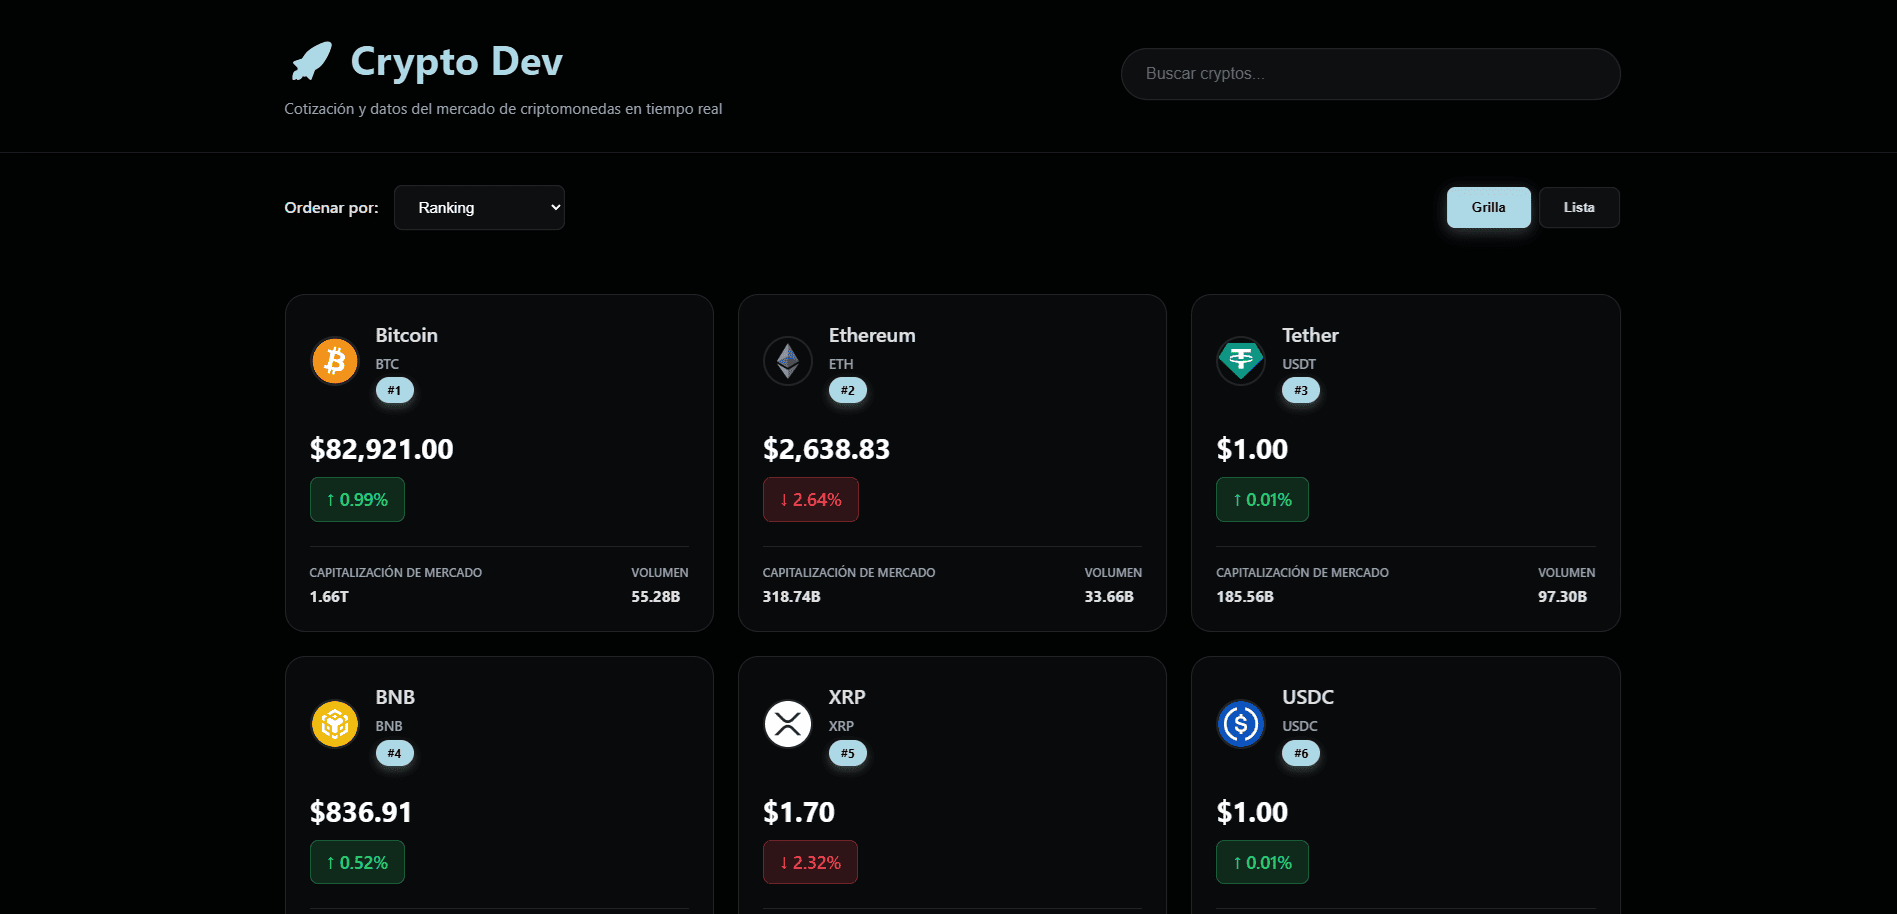Click the #6 rank badge on USDC
This screenshot has width=1897, height=914.
click(1300, 753)
